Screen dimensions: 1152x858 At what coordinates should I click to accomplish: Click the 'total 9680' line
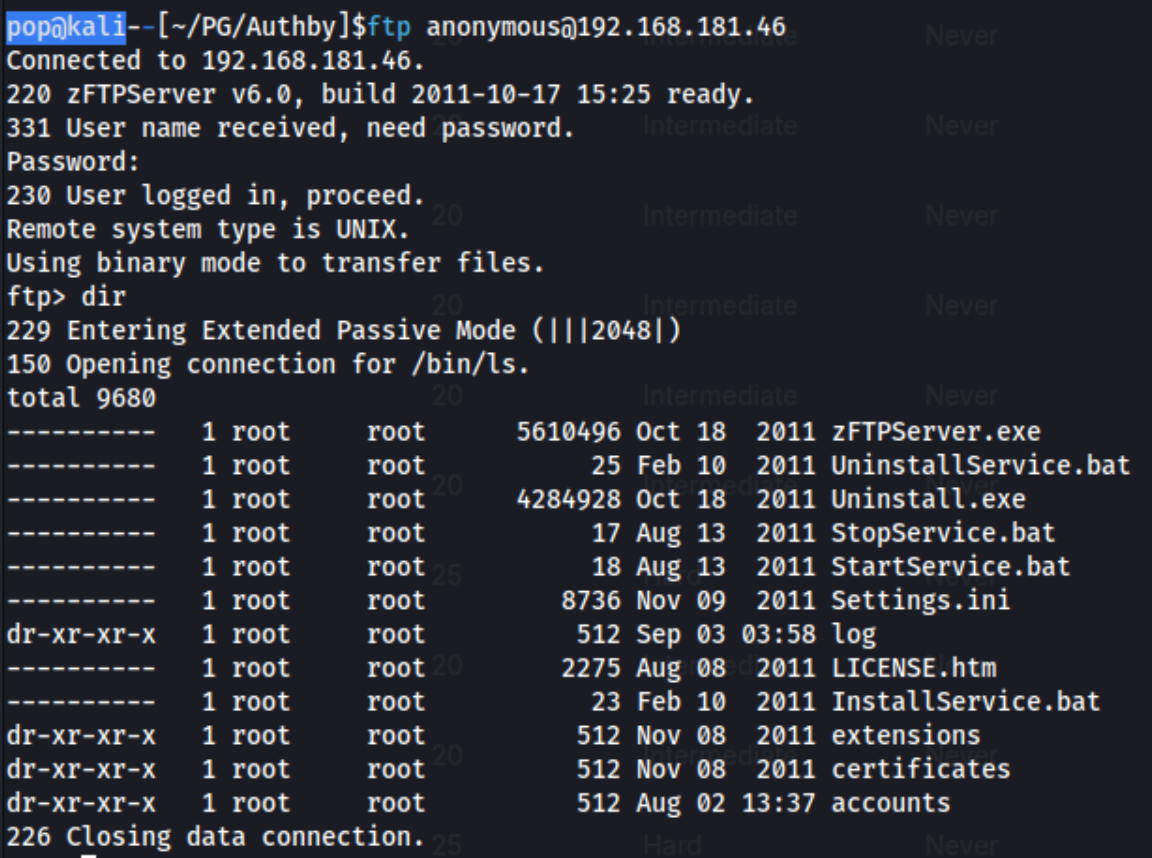coord(81,398)
